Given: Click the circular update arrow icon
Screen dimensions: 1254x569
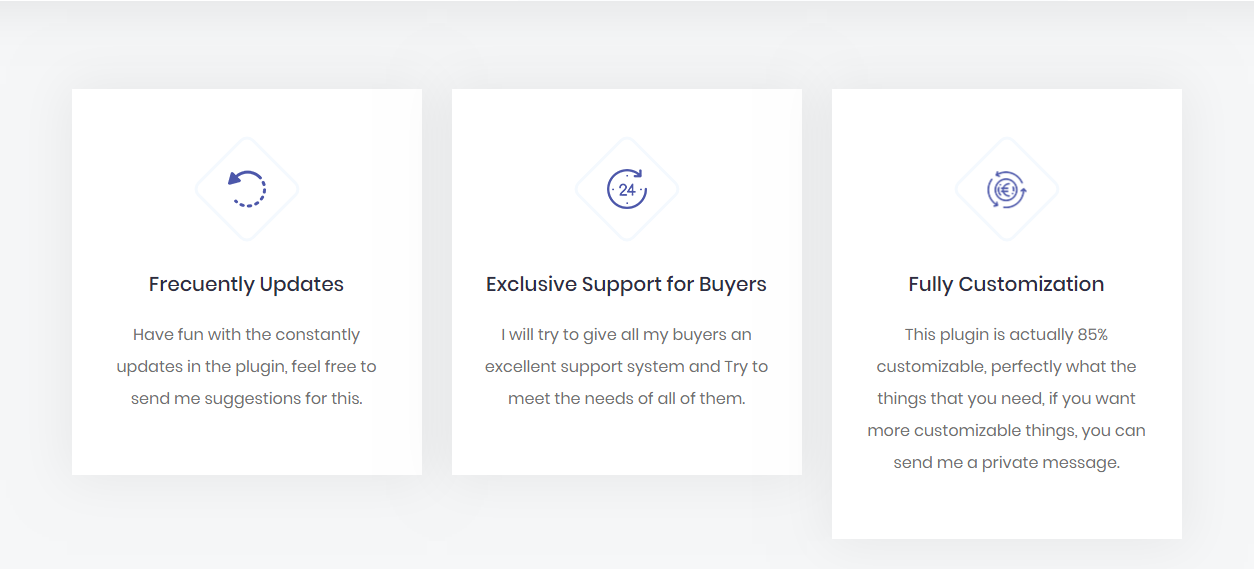Looking at the screenshot, I should (247, 189).
